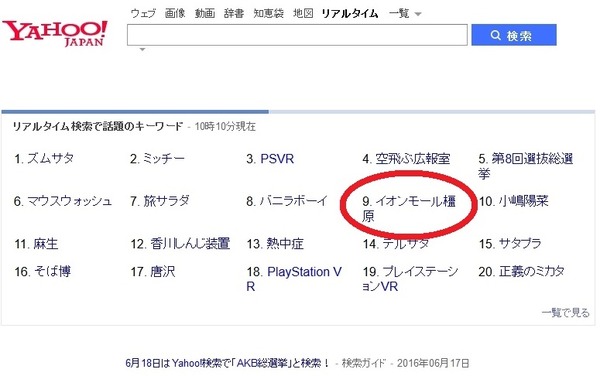Open trending keyword 香川しんじ装置
The height and width of the screenshot is (376, 600).
coord(190,244)
